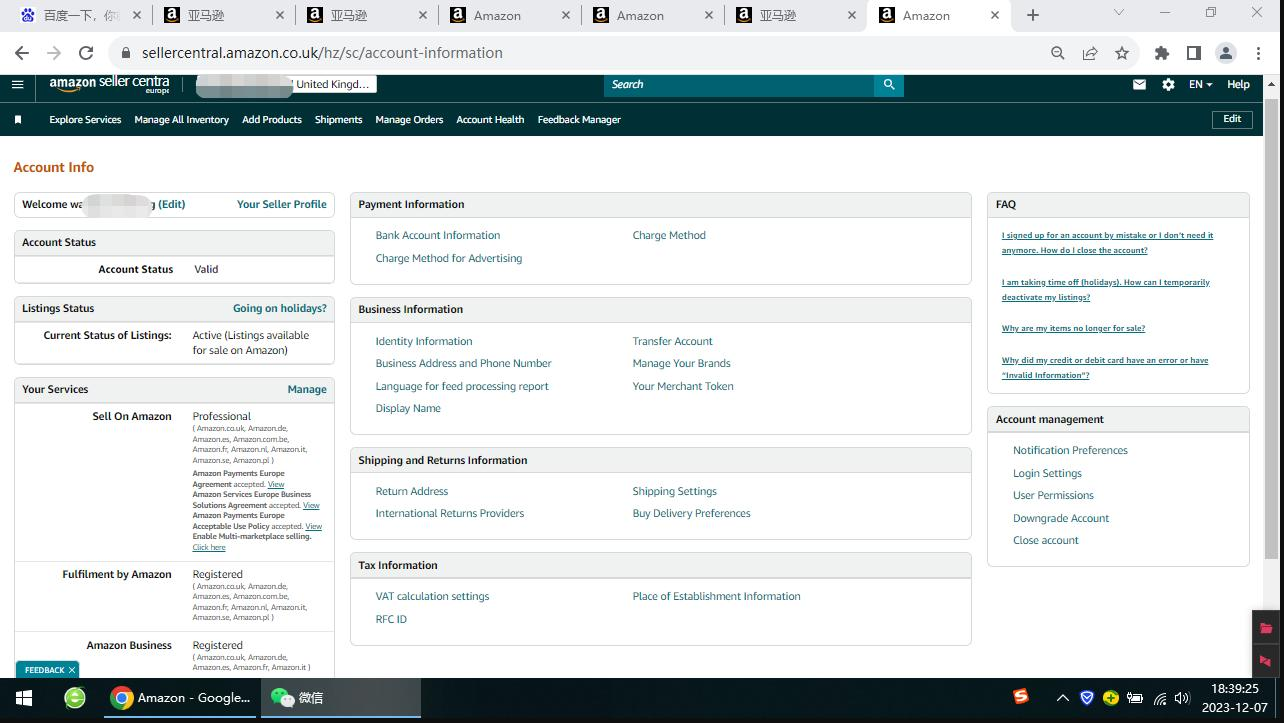The height and width of the screenshot is (723, 1284).
Task: Reload the page with browser refresh icon
Action: click(x=86, y=53)
